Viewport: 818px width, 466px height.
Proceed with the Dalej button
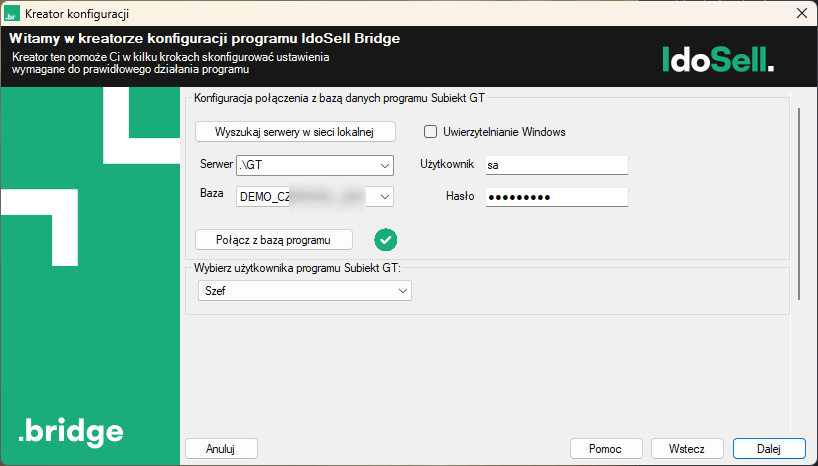tap(769, 449)
